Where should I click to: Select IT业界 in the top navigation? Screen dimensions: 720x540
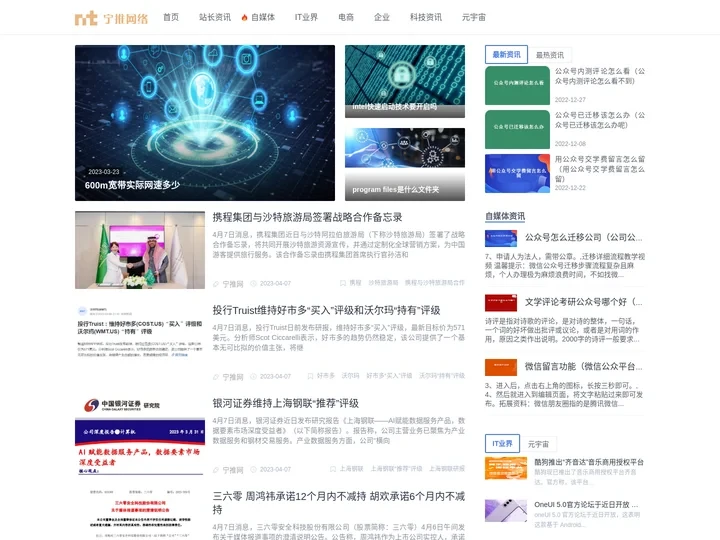(306, 17)
